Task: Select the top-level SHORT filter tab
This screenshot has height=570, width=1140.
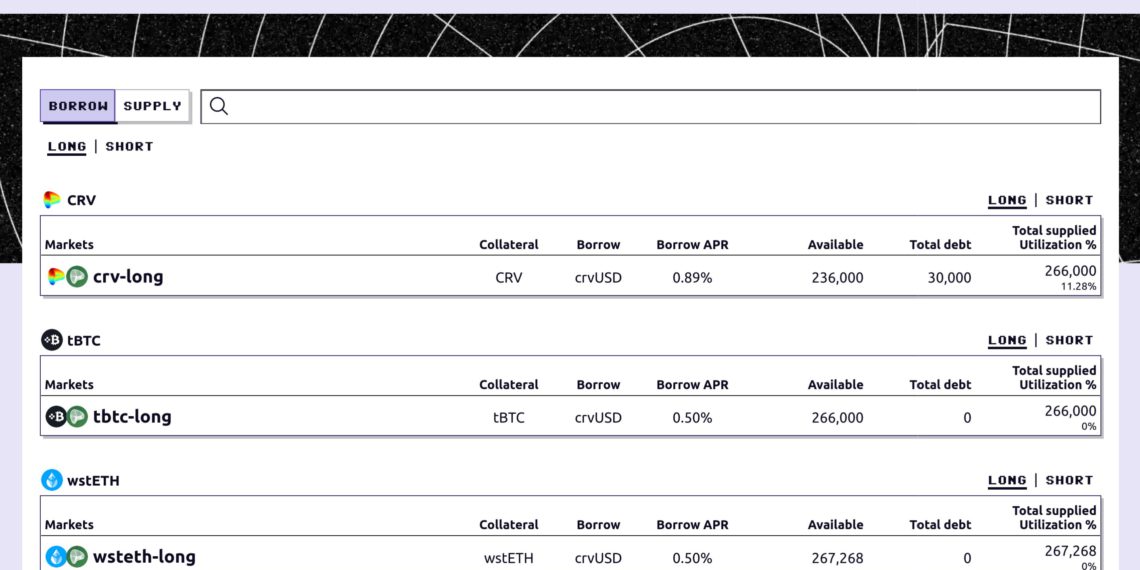Action: 129,147
